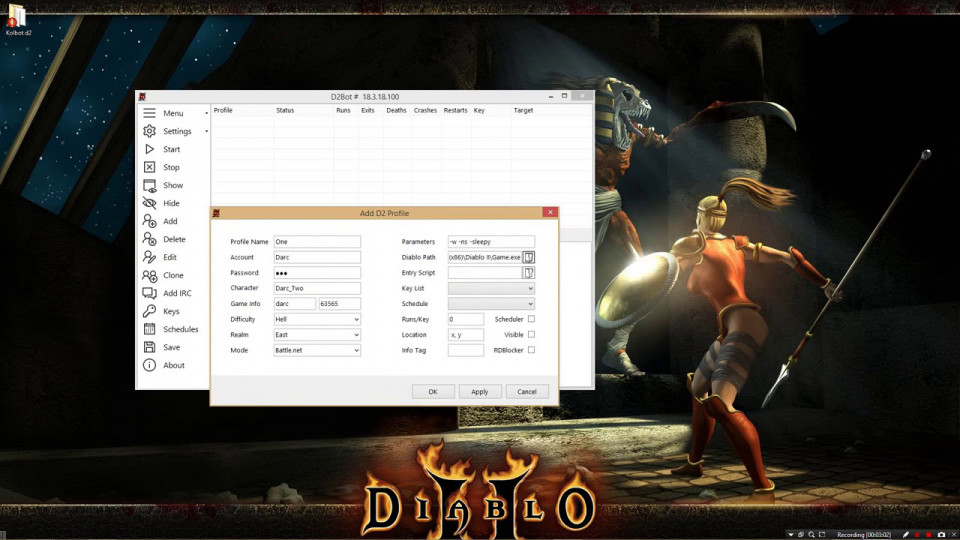Enable the RDBlocker checkbox
The image size is (960, 540).
[x=531, y=350]
